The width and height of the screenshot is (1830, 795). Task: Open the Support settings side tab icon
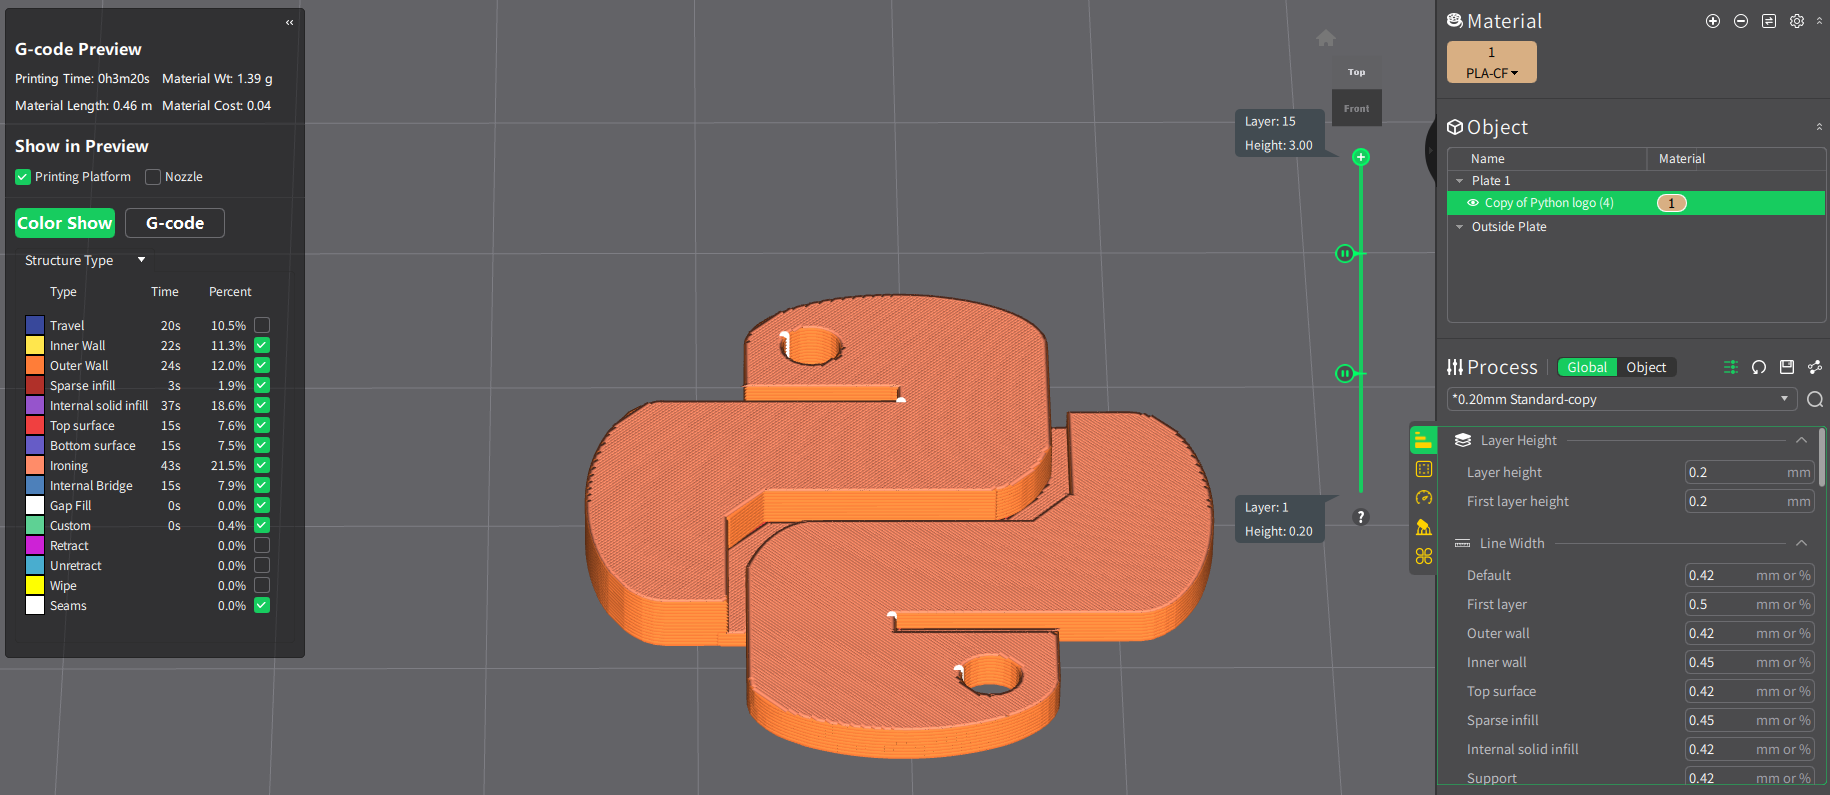(x=1424, y=527)
